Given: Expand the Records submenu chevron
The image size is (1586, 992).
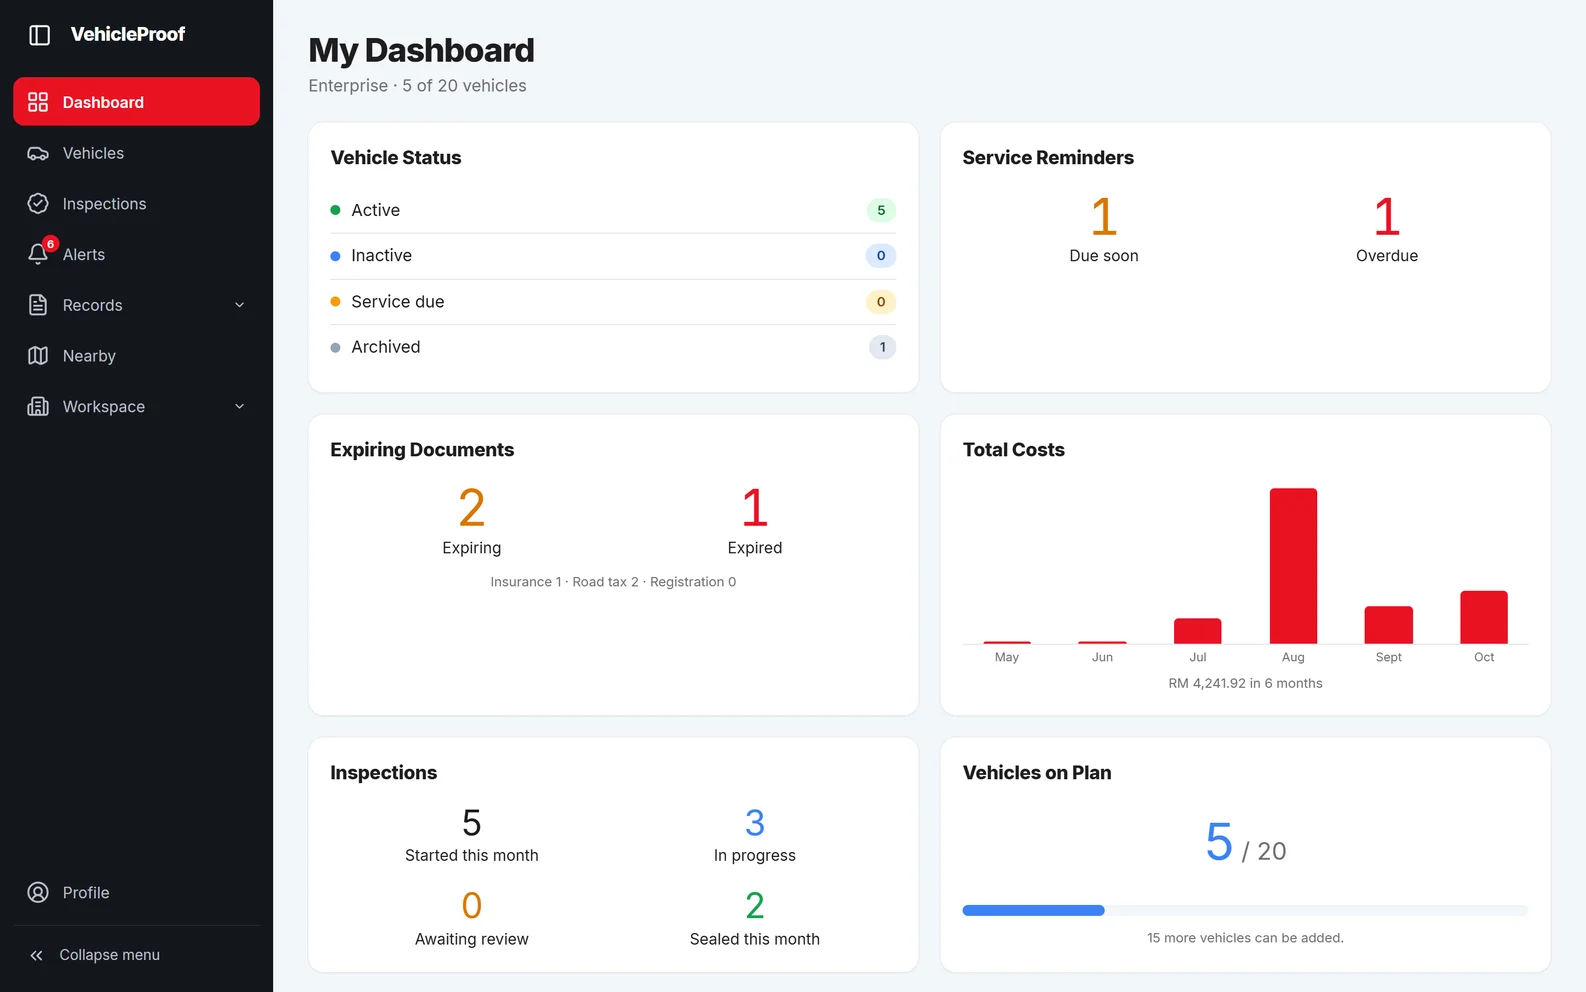Looking at the screenshot, I should pos(239,305).
